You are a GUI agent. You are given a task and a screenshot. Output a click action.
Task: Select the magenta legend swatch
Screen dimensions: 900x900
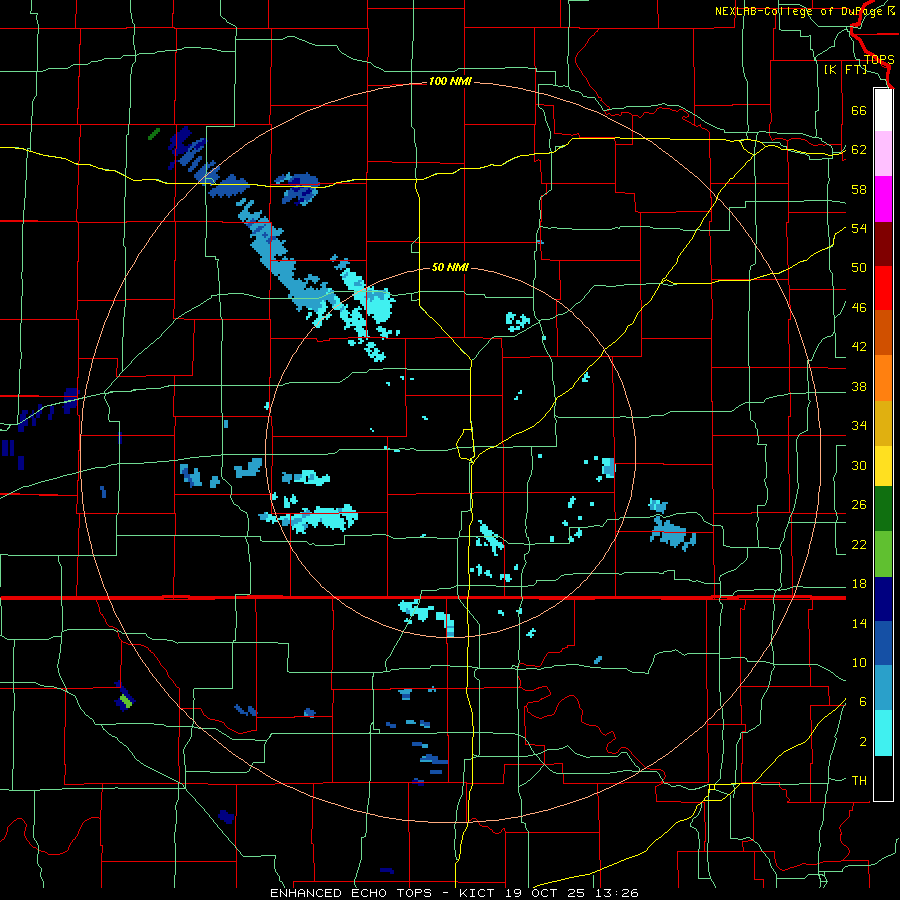click(x=883, y=199)
